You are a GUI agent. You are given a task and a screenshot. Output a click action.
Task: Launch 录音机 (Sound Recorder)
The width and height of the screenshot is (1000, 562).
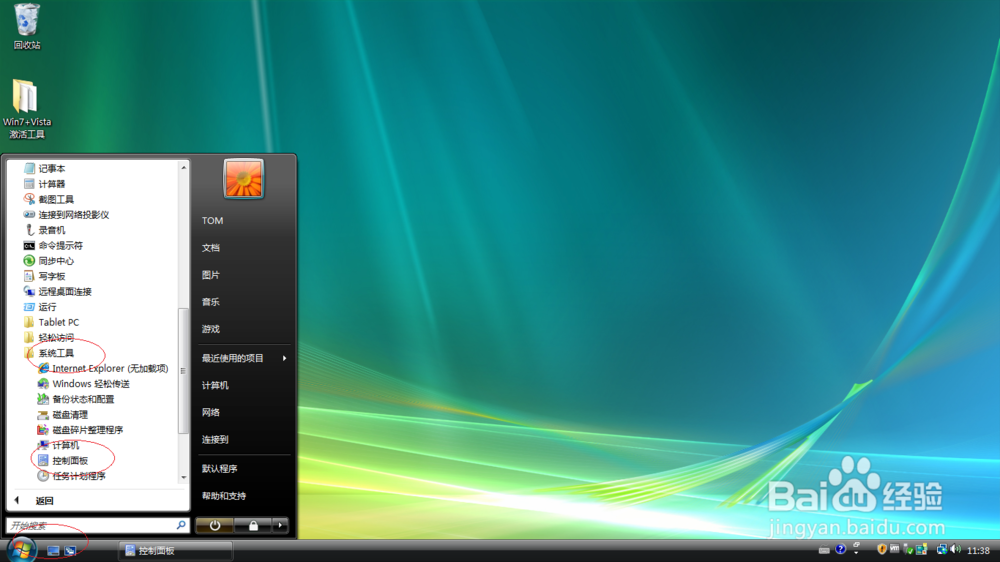click(45, 230)
